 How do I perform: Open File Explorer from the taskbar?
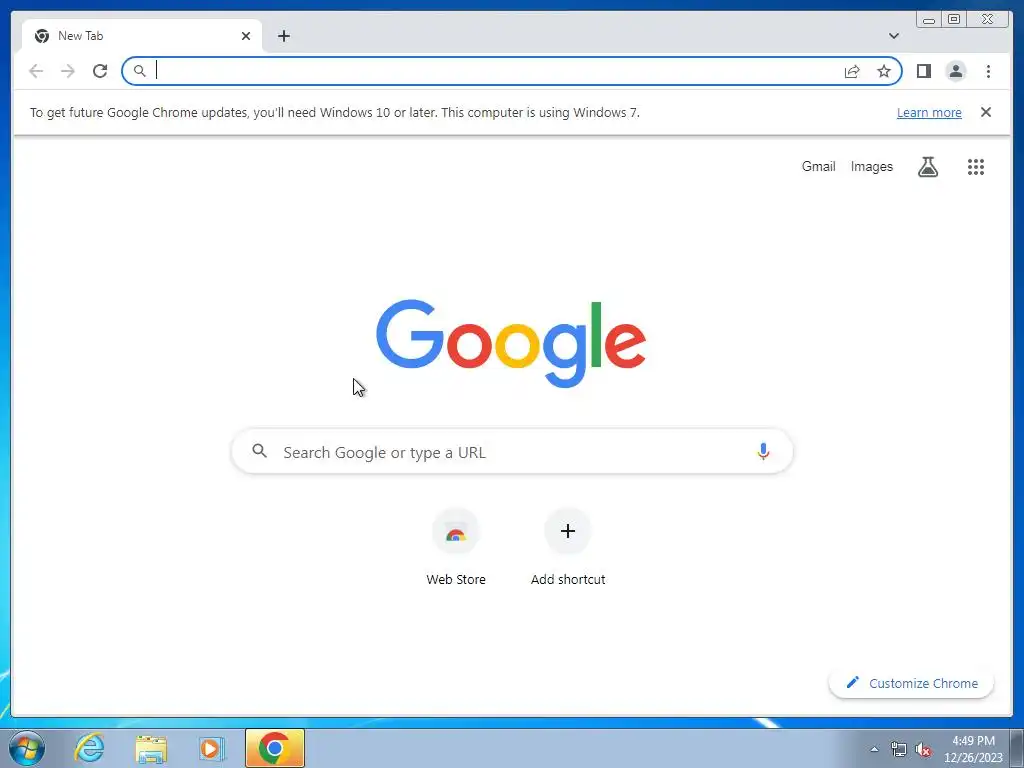point(151,748)
